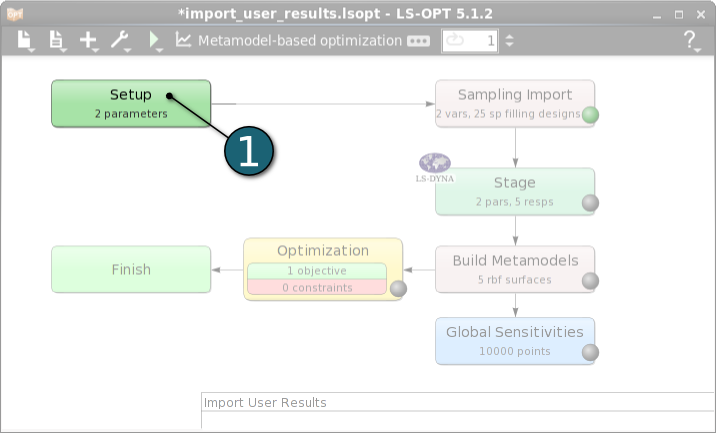Open the chart viewer icon
Image resolution: width=716 pixels, height=433 pixels.
[183, 40]
